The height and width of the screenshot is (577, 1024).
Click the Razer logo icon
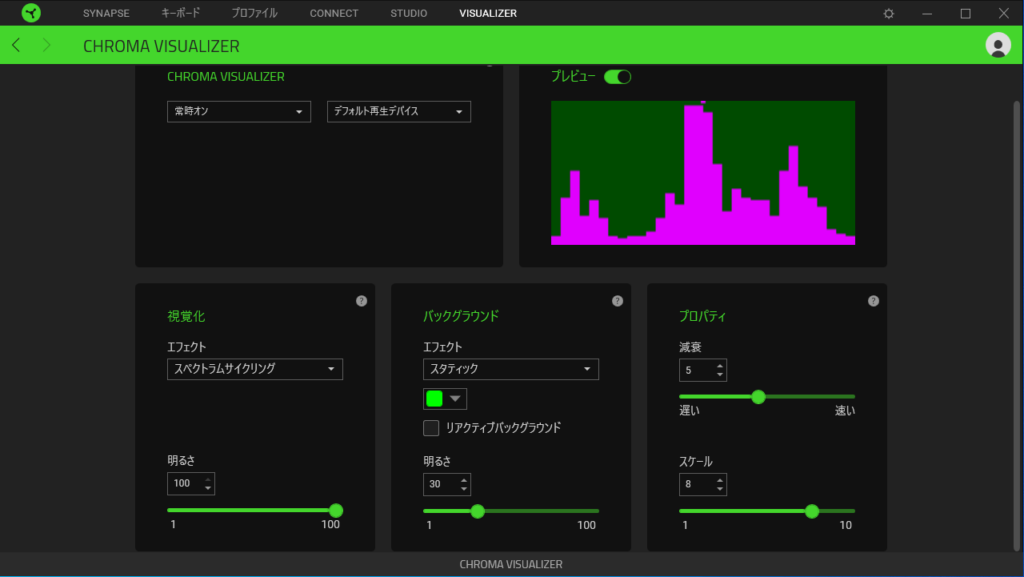coord(31,13)
